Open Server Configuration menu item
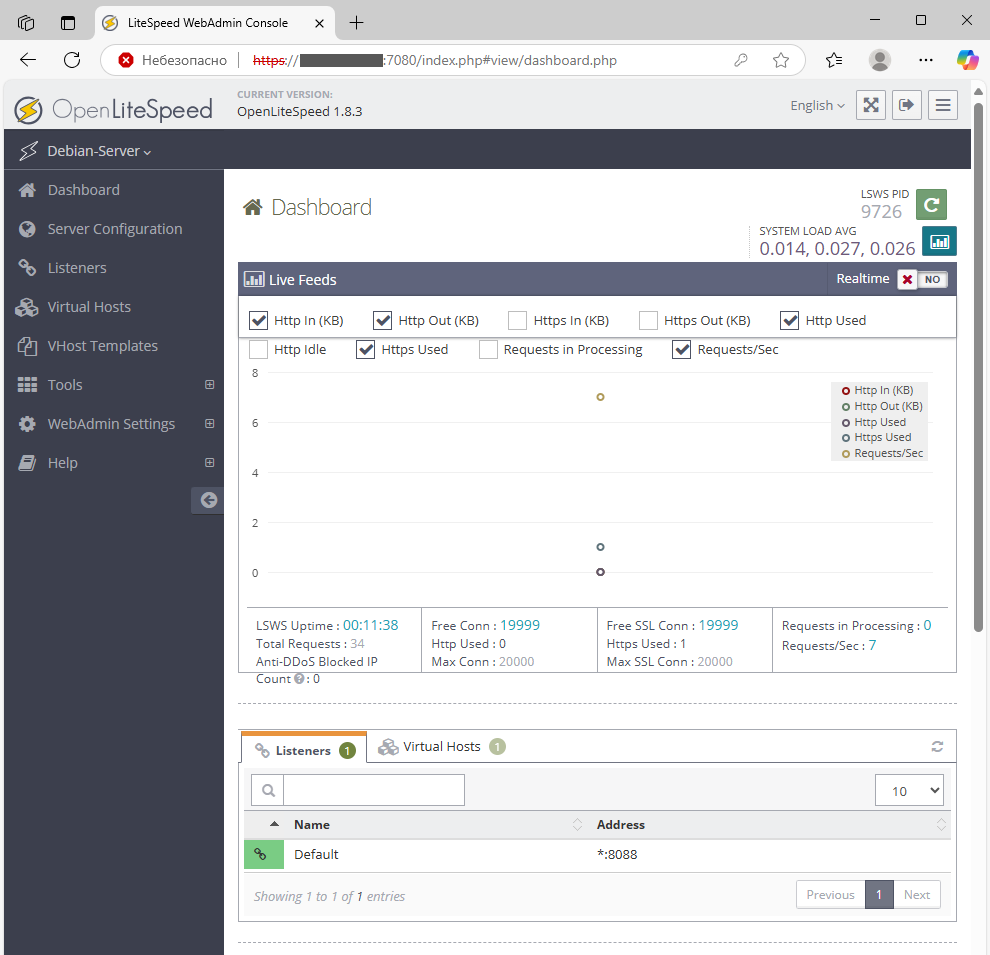Image resolution: width=990 pixels, height=955 pixels. 114,229
